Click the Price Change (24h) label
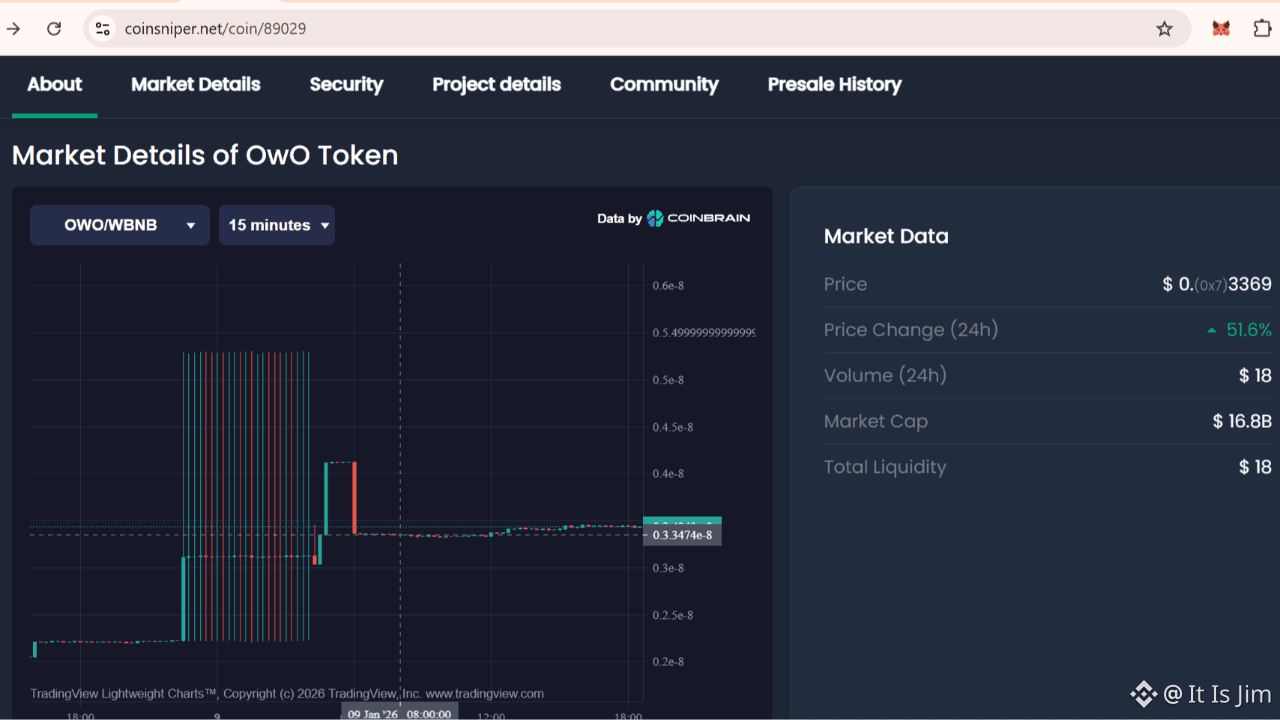This screenshot has height=720, width=1280. (x=911, y=330)
